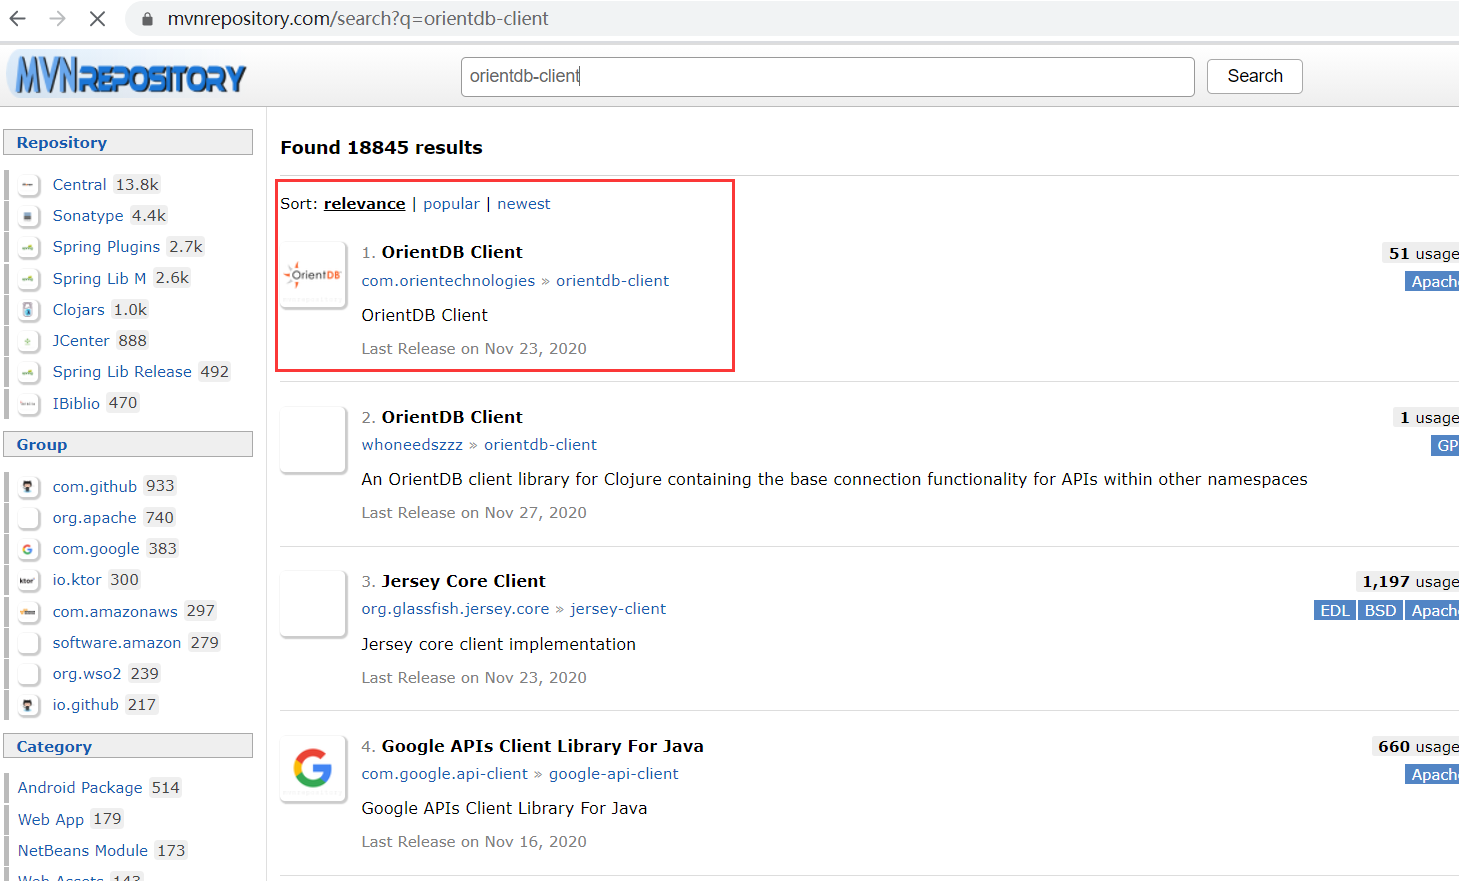Open com.orientechnologies group link
The width and height of the screenshot is (1459, 881).
point(448,281)
